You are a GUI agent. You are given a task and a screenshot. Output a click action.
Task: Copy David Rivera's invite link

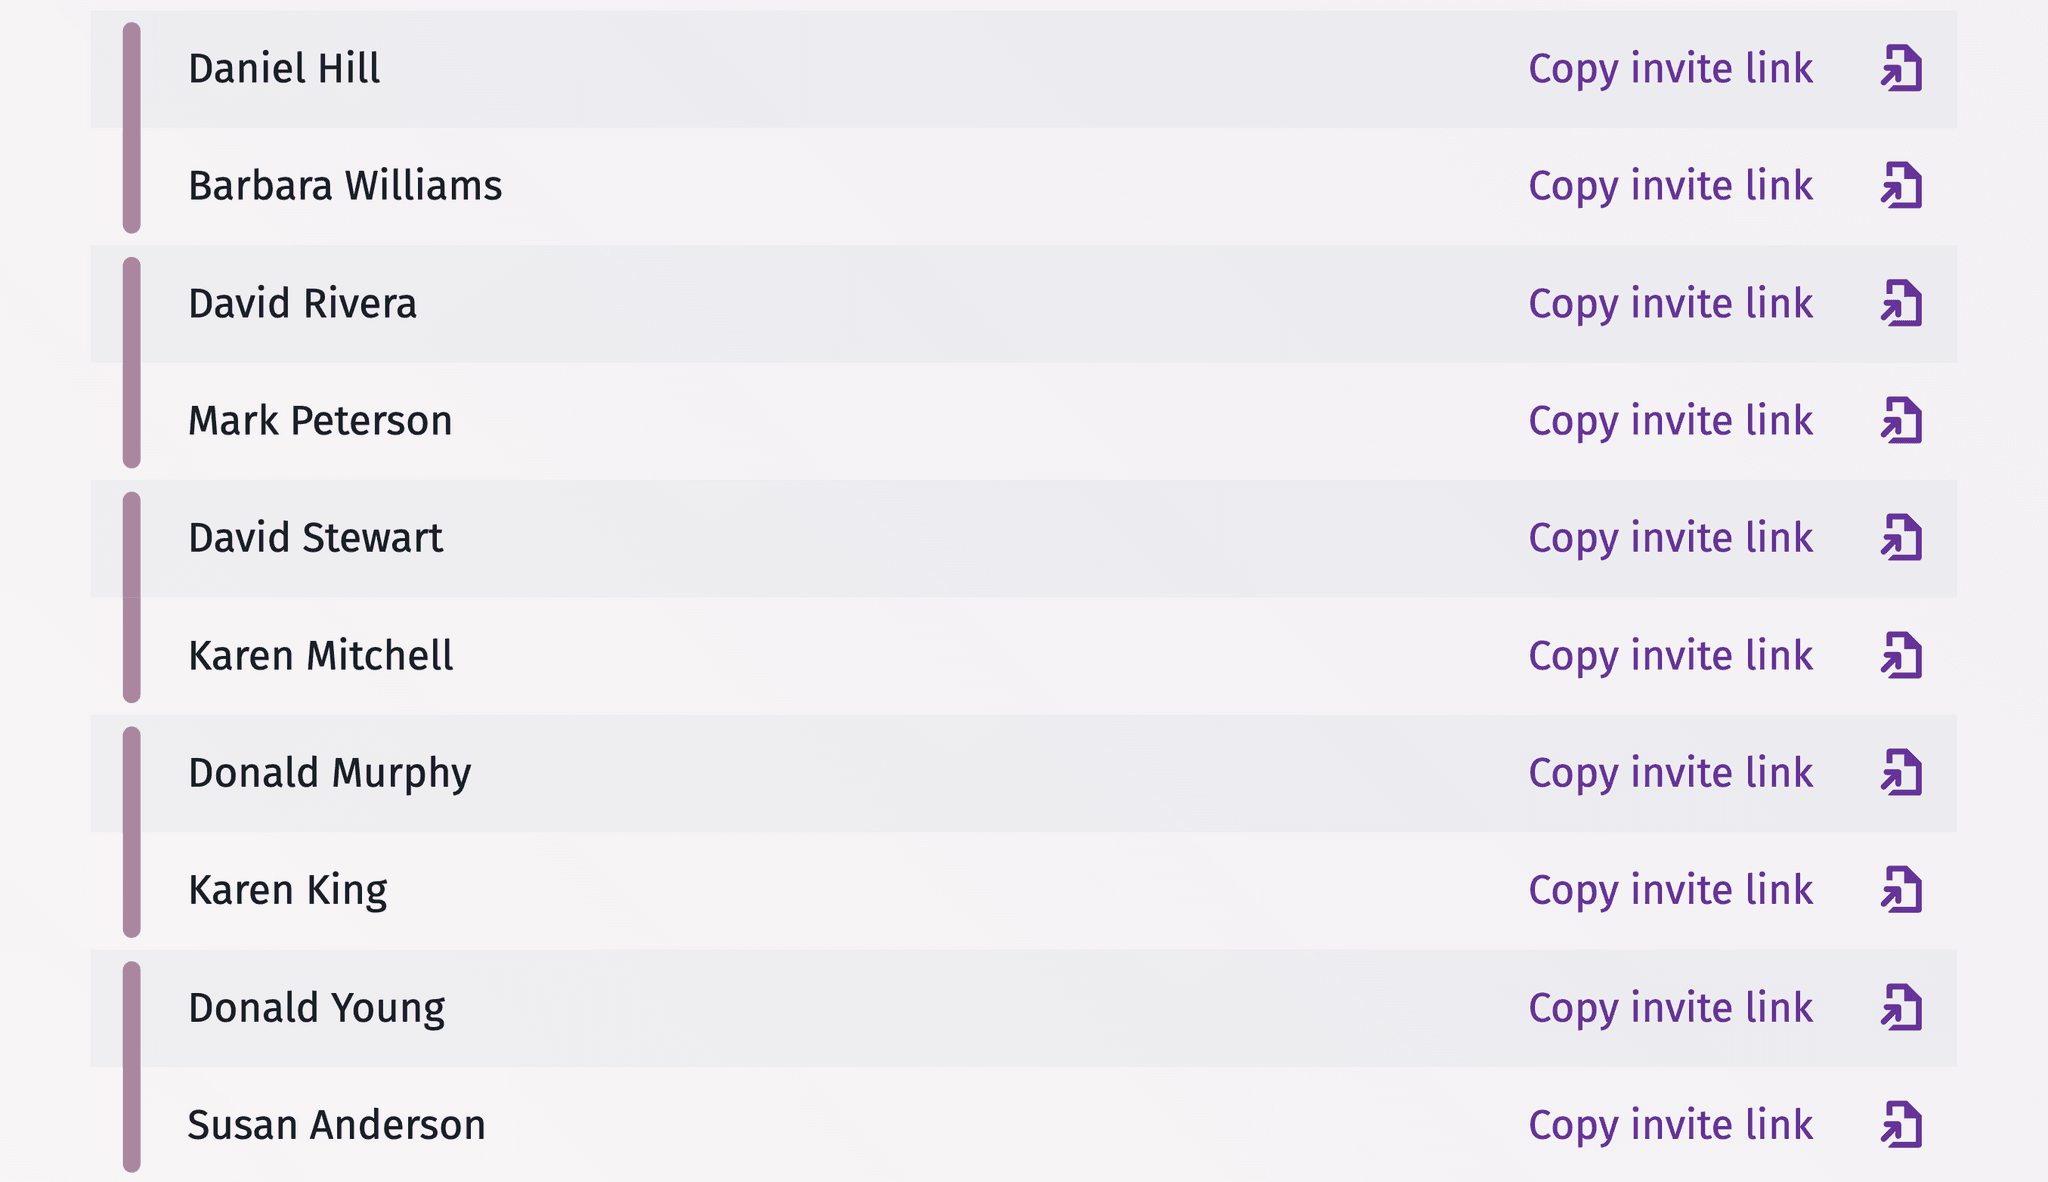(1670, 304)
